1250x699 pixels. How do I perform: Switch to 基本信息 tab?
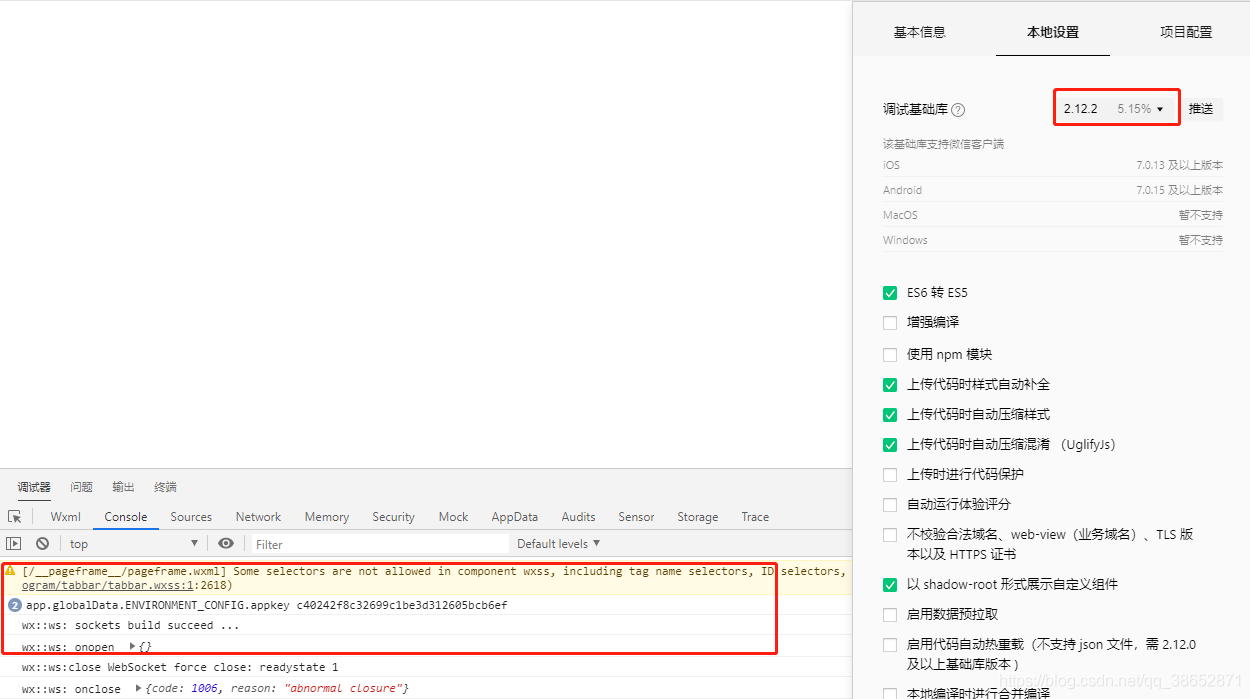919,32
